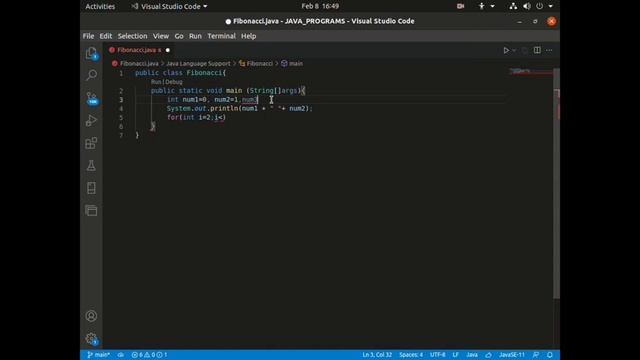
Task: Click line number 5 in gutter
Action: point(121,118)
